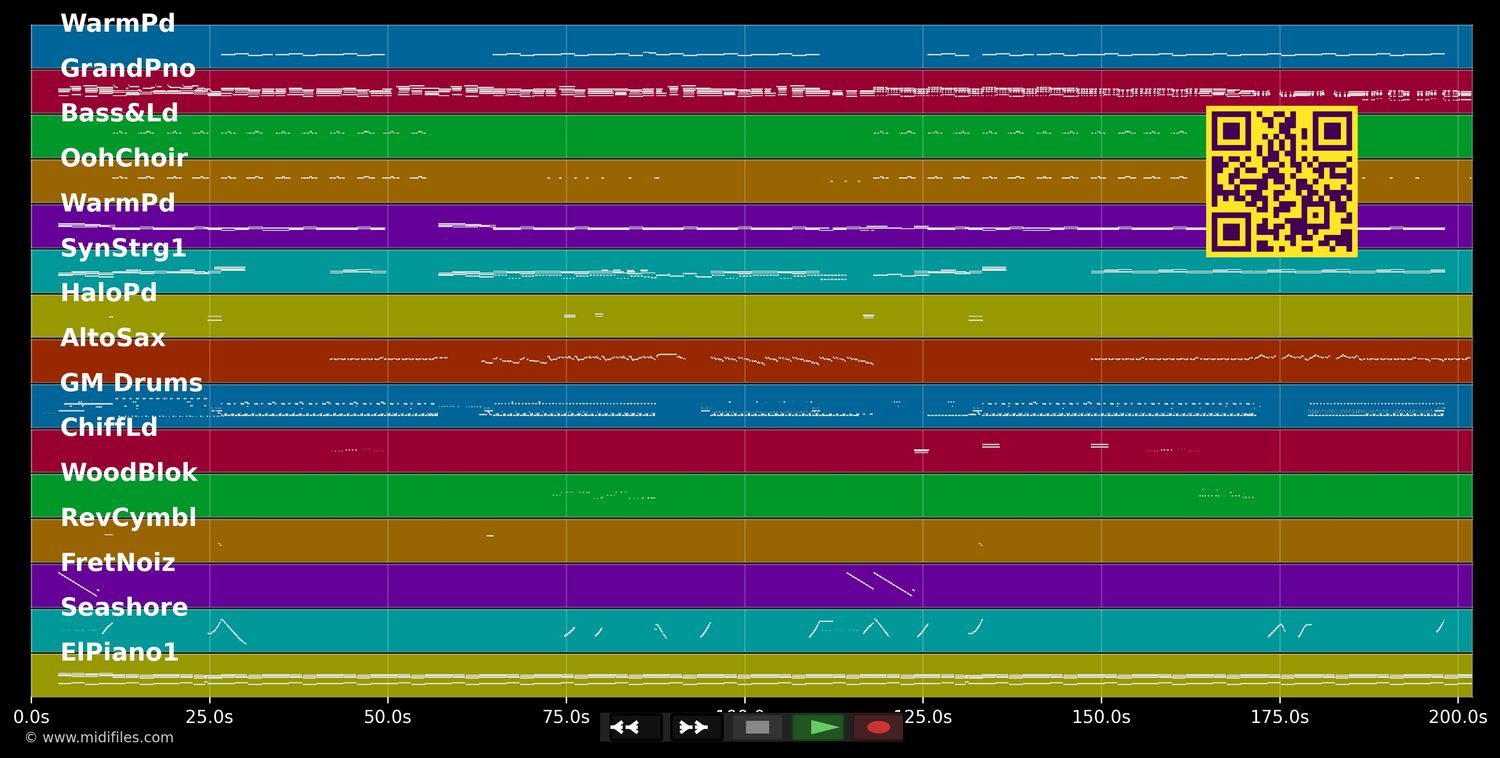1500x758 pixels.
Task: Select the Bass&Ld track label
Action: (119, 114)
